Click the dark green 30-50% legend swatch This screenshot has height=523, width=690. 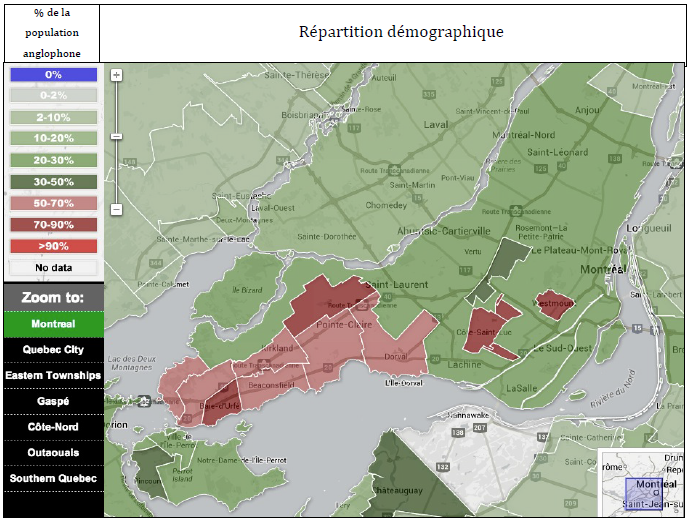[x=53, y=182]
